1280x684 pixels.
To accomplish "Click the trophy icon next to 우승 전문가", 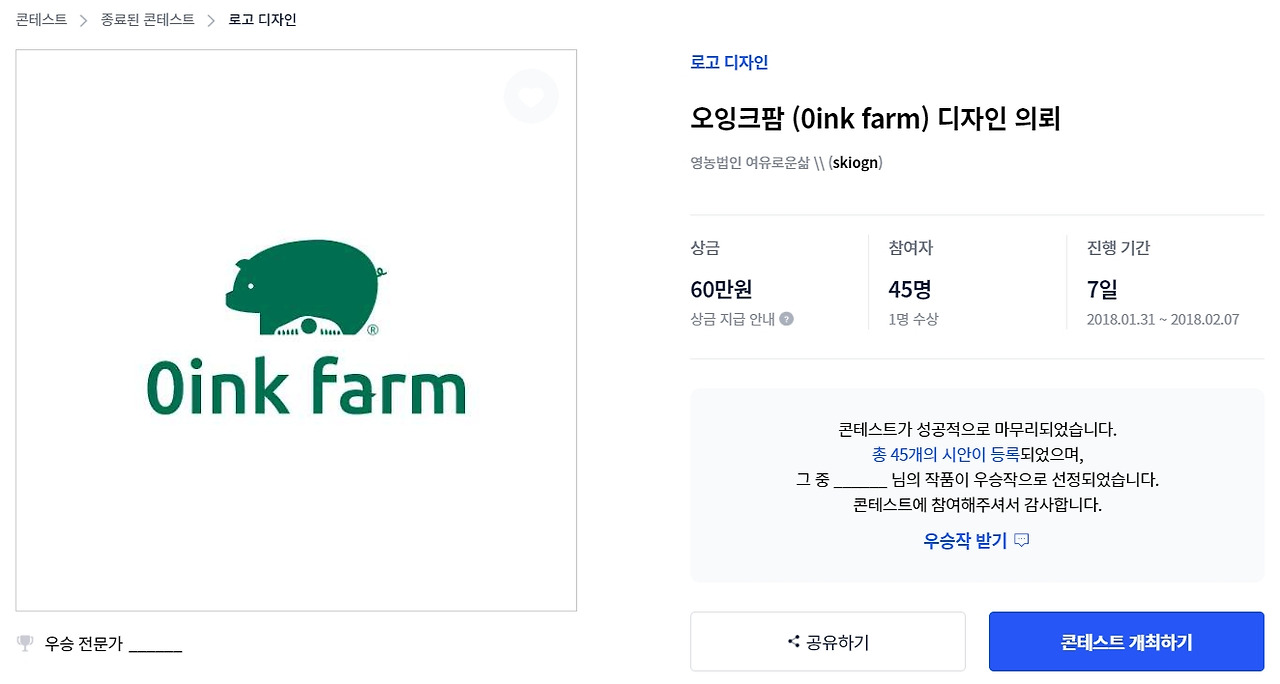I will click(x=26, y=643).
